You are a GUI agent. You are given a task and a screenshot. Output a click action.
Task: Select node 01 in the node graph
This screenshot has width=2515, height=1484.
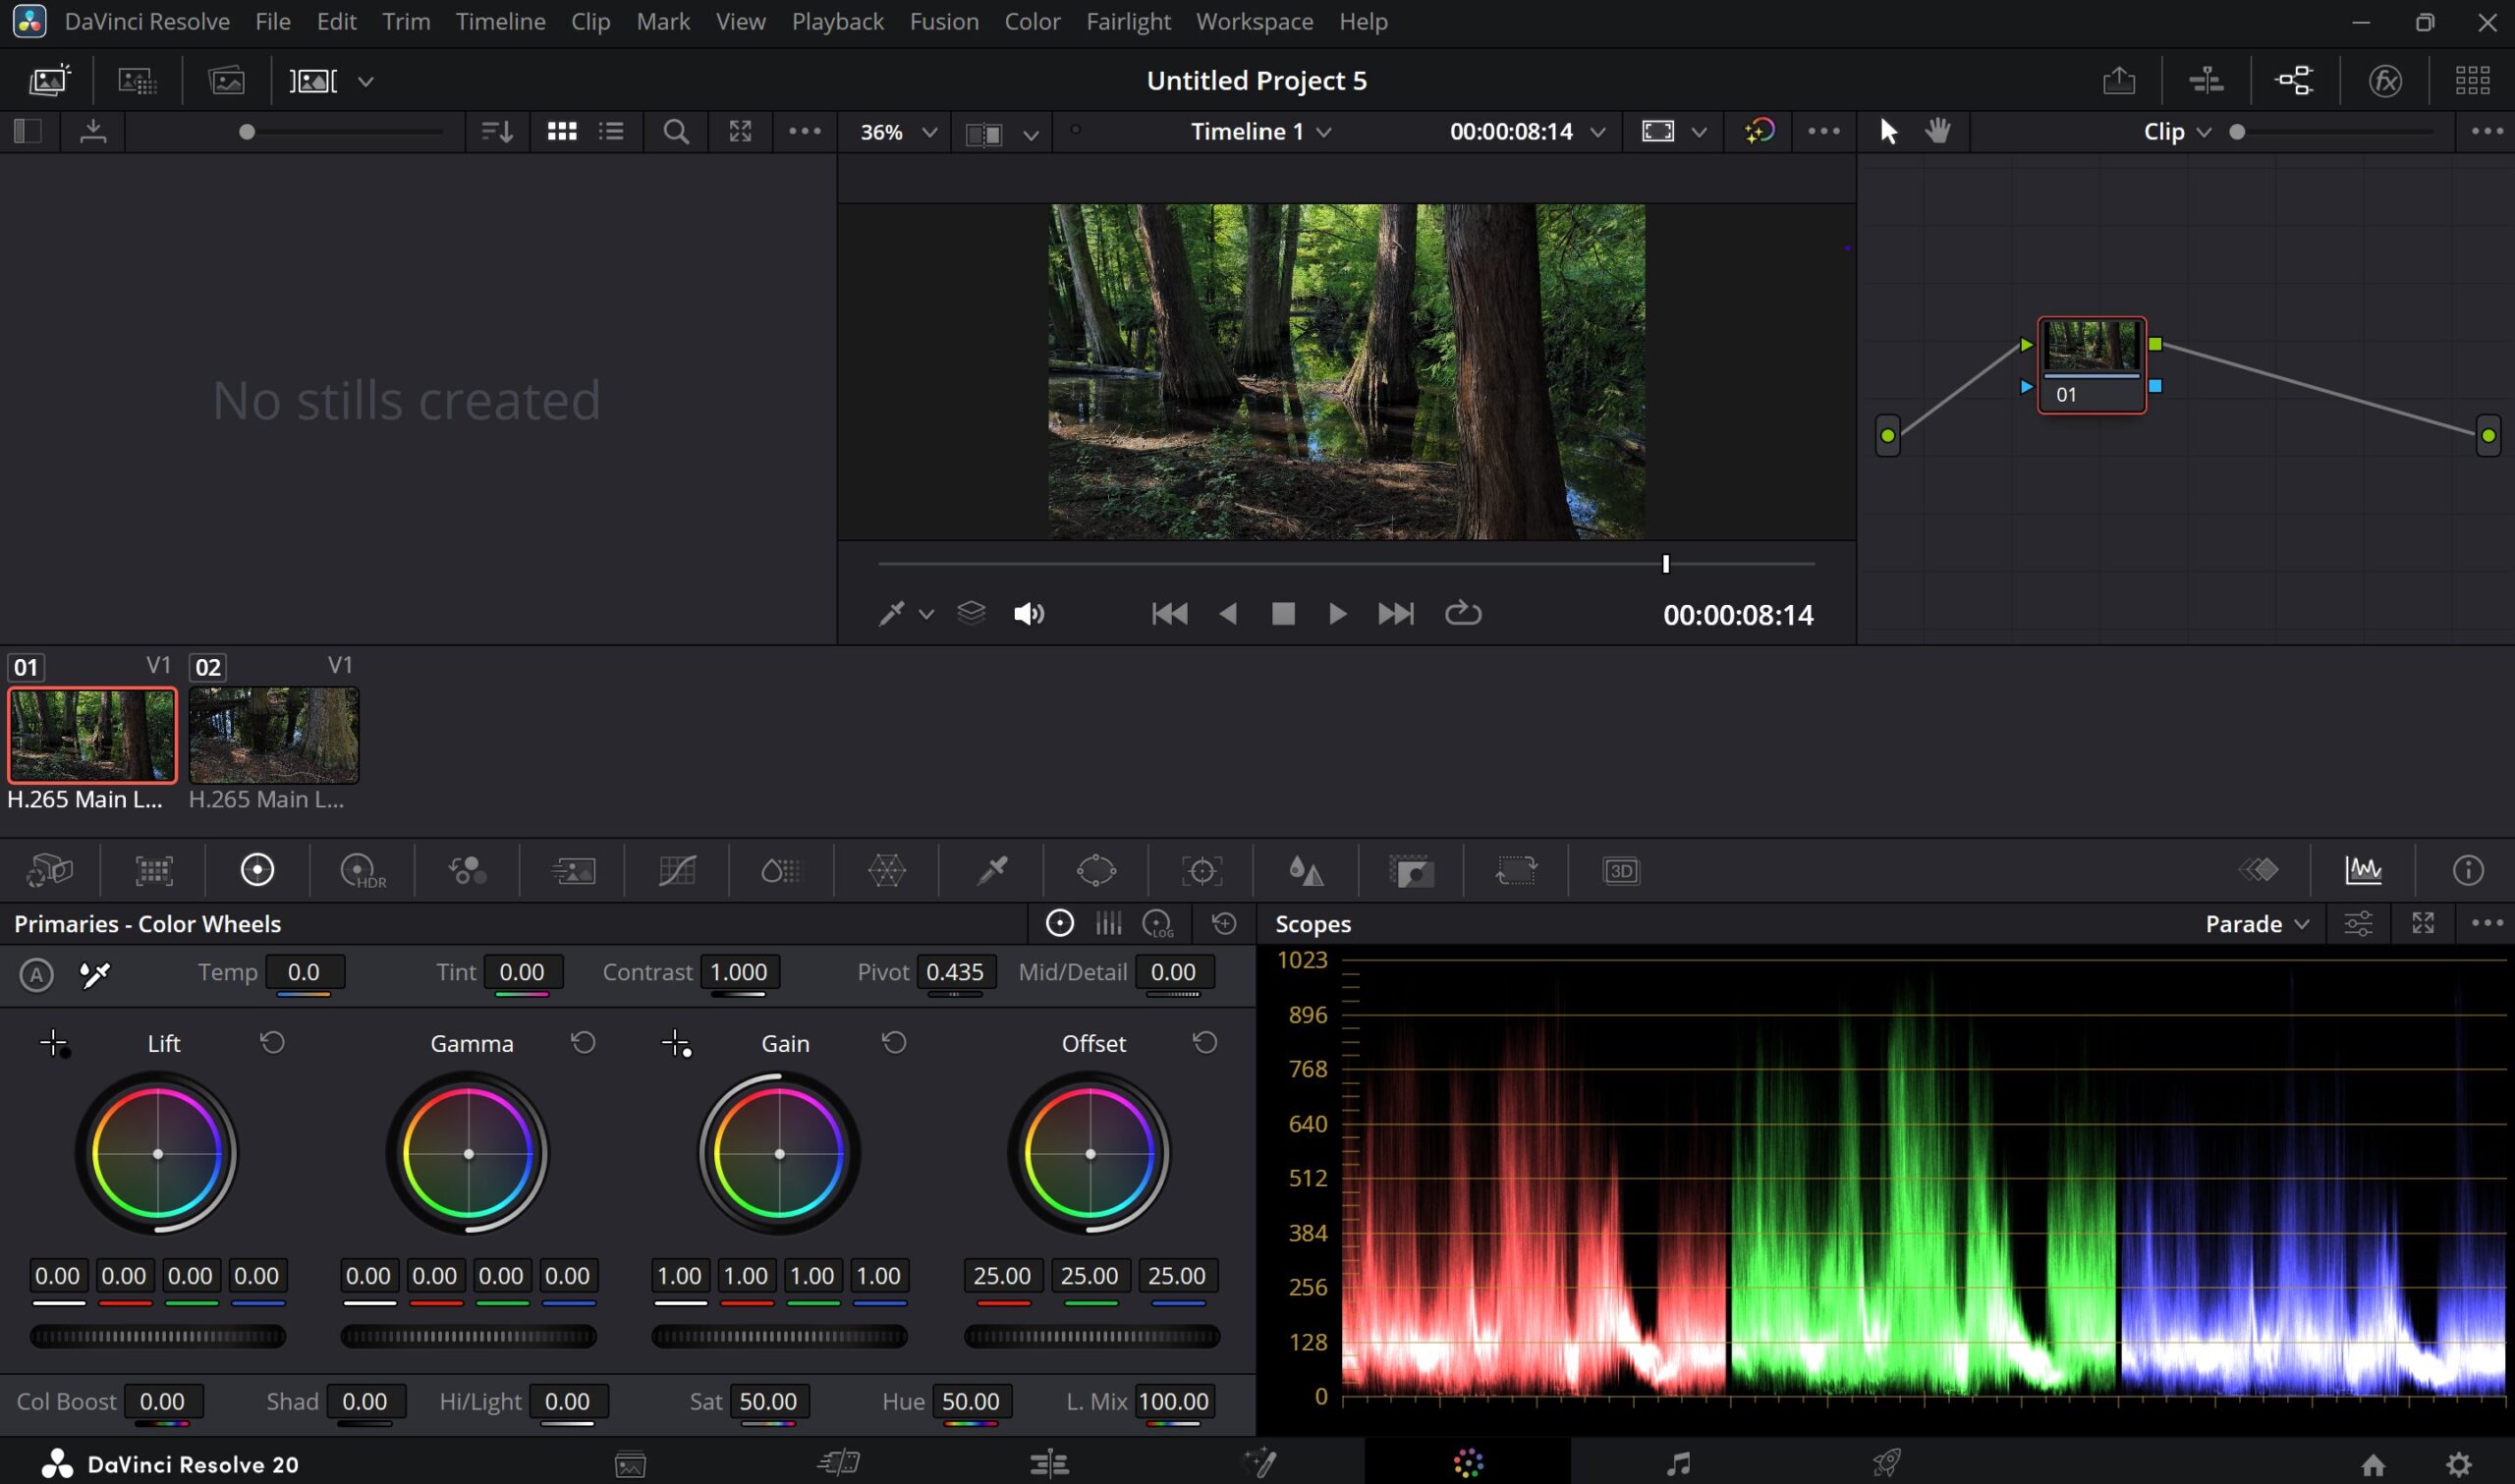[2091, 365]
